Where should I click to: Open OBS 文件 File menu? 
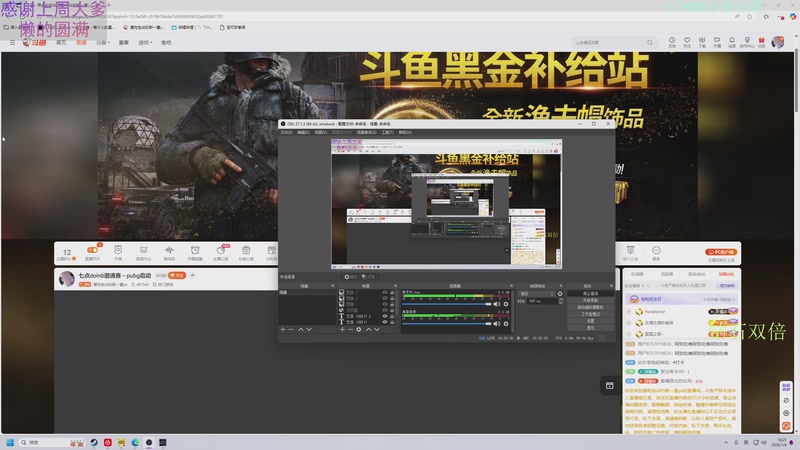(x=286, y=132)
